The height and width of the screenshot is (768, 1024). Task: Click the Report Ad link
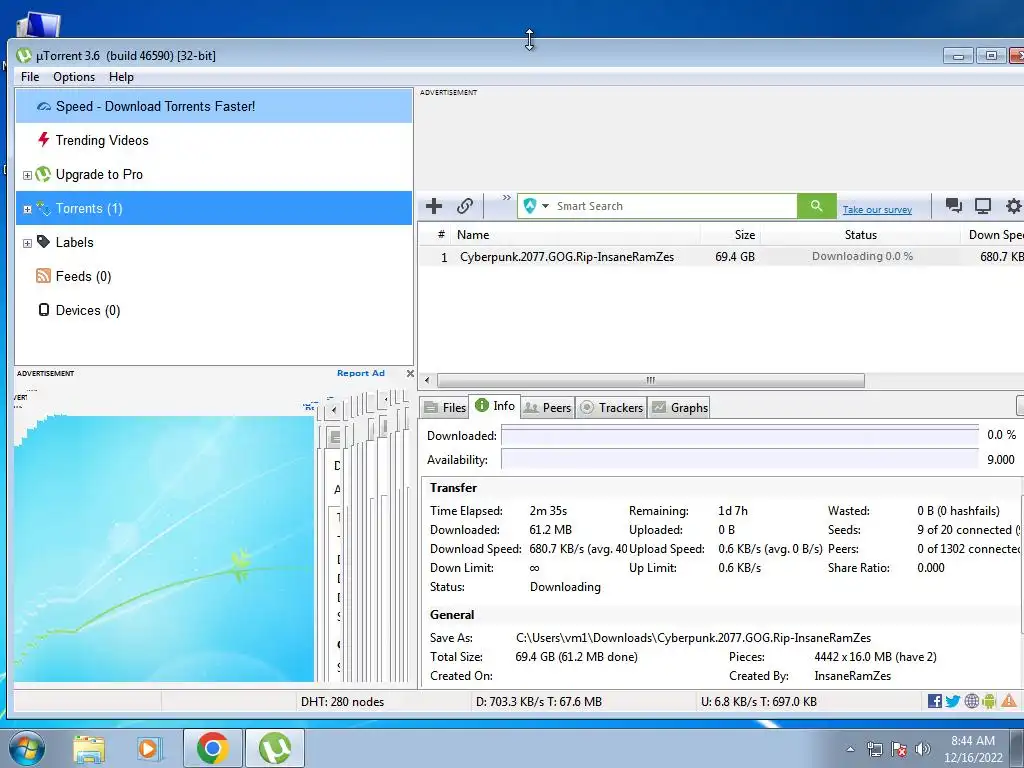coord(360,374)
